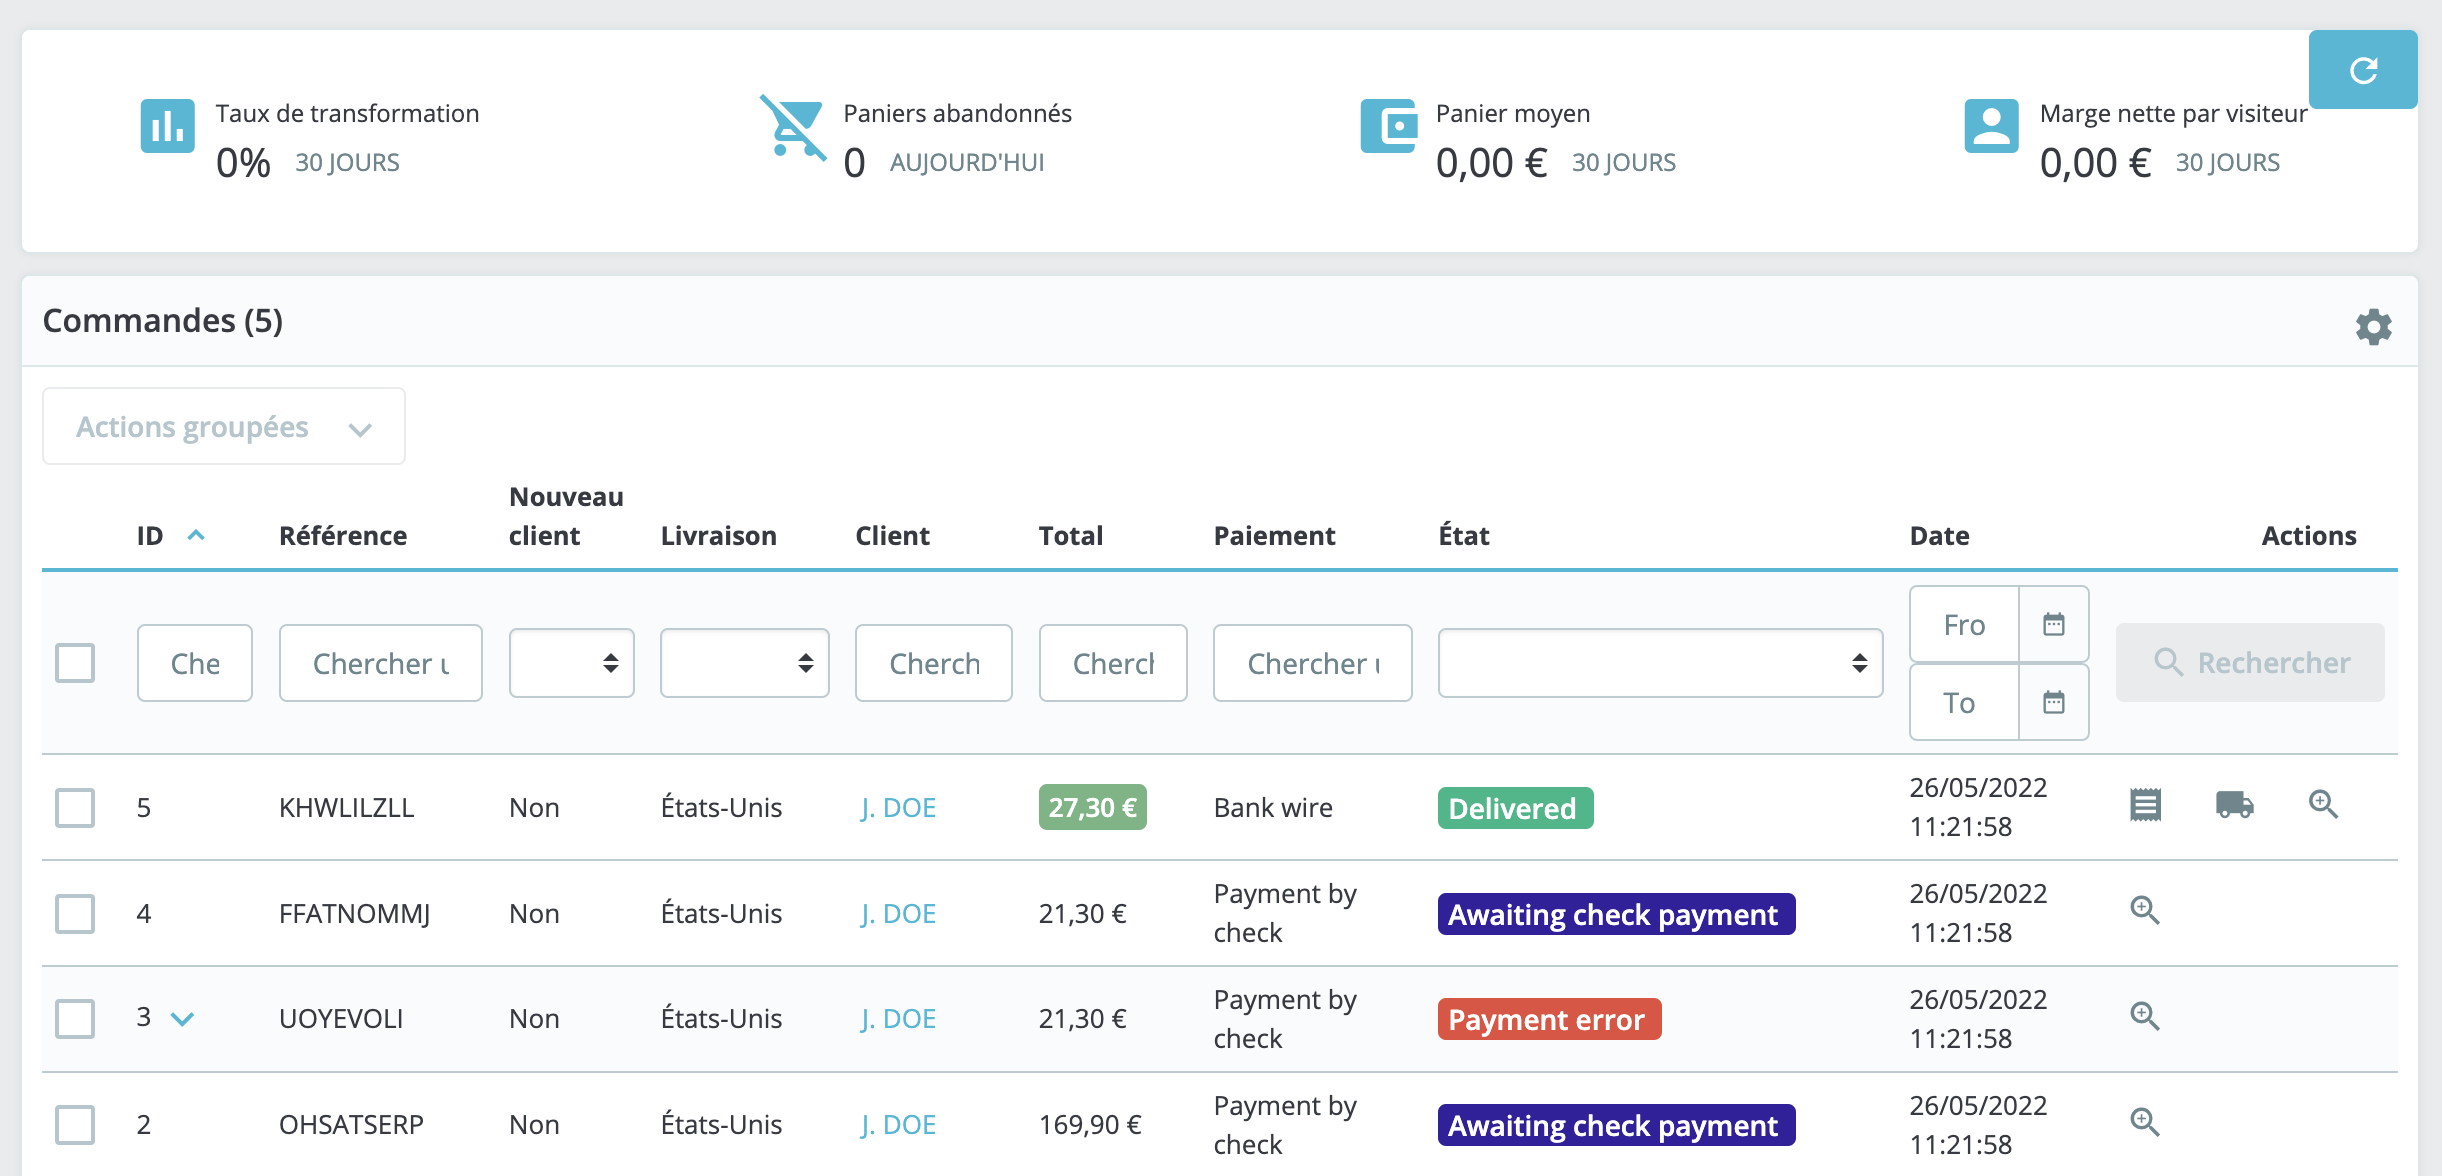The image size is (2442, 1176).
Task: Open the Actions groupées dropdown
Action: click(x=222, y=426)
